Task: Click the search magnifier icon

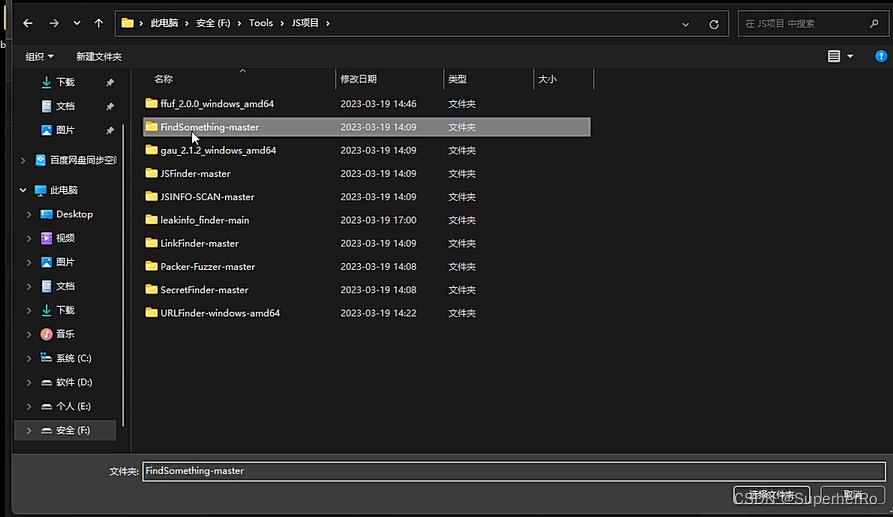Action: point(874,23)
